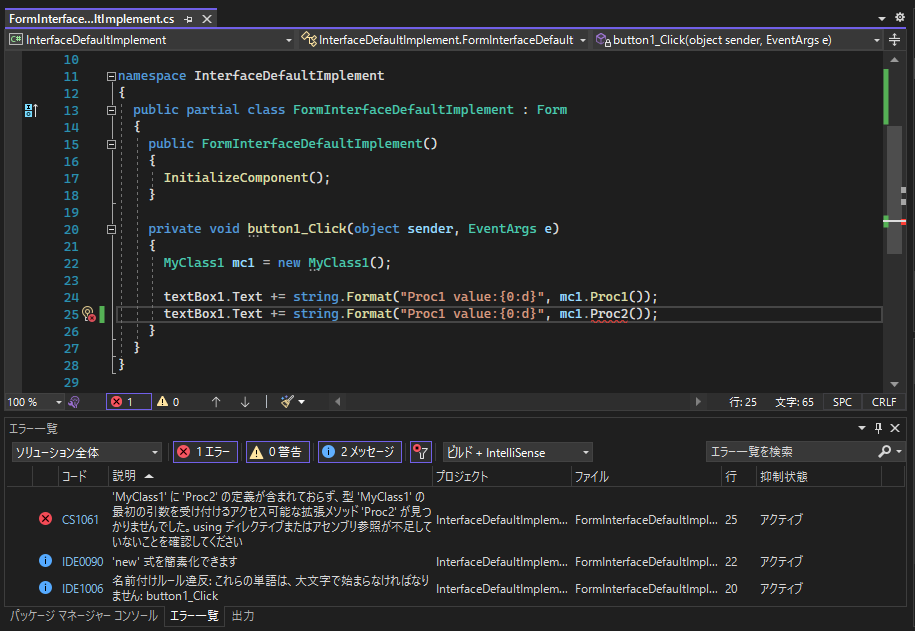Open the error list window options dropdown
Screen dimensions: 915x631
[861, 428]
